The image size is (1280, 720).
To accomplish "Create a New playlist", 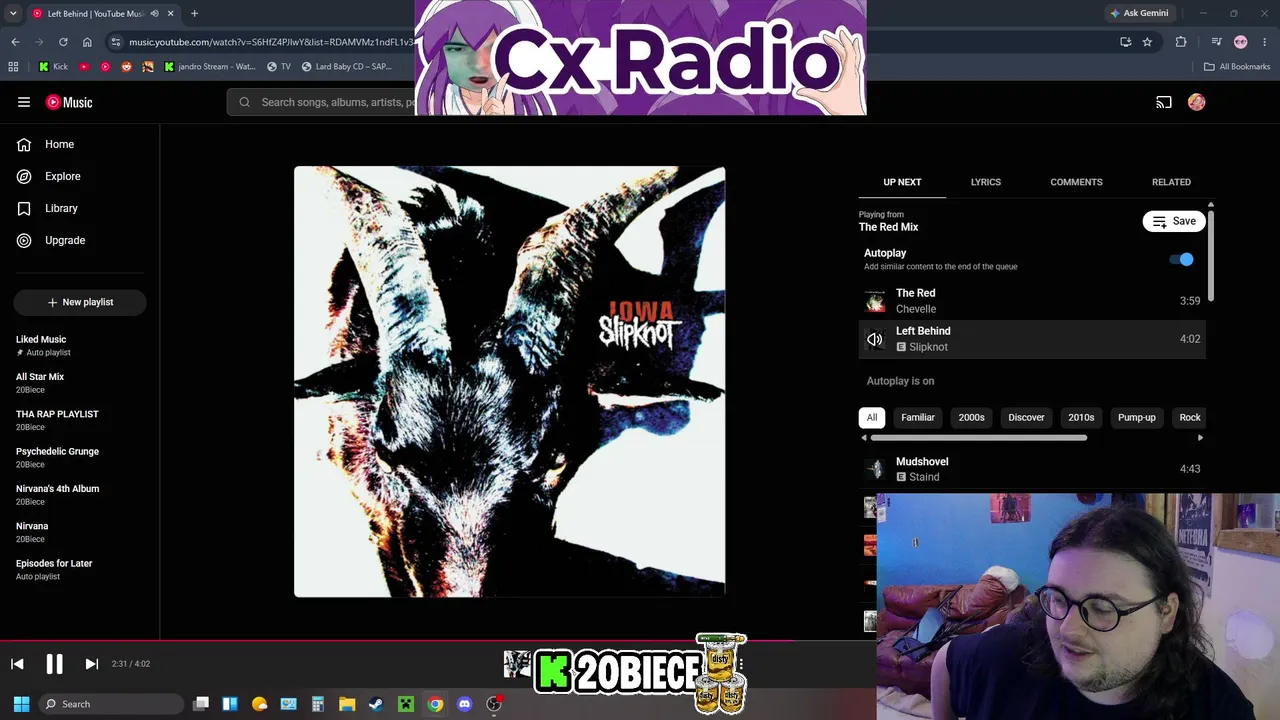I will tap(80, 302).
